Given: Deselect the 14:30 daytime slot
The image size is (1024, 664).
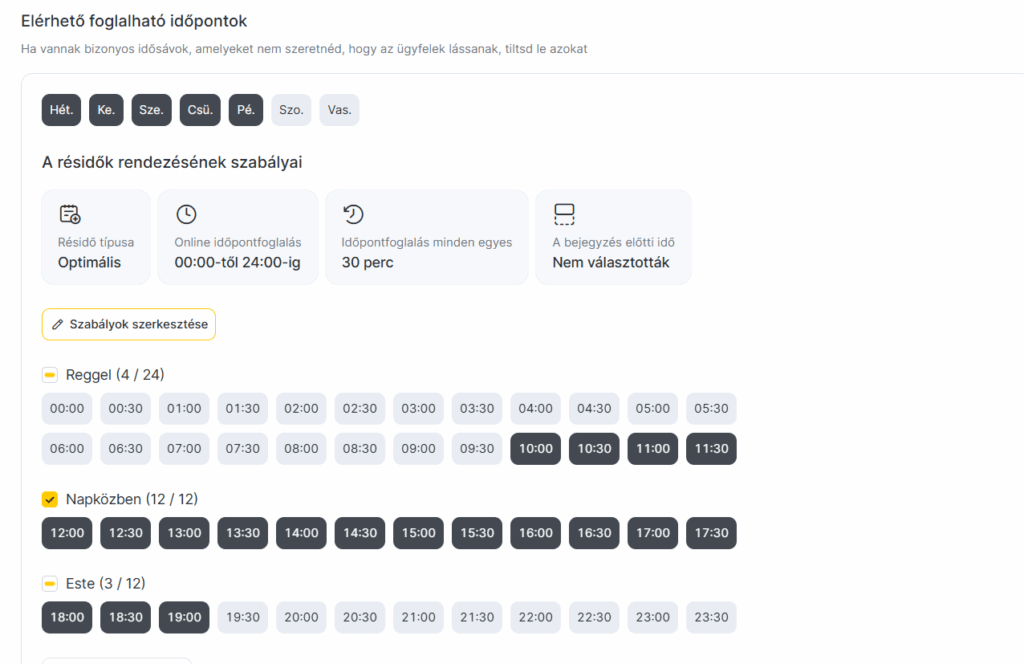Looking at the screenshot, I should [x=360, y=533].
